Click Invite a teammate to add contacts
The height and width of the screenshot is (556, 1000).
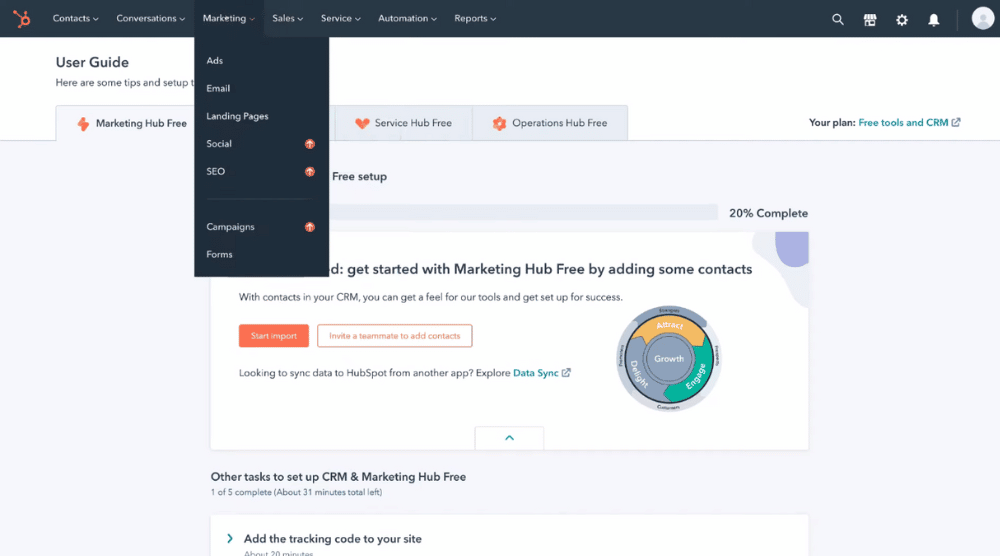pos(395,336)
